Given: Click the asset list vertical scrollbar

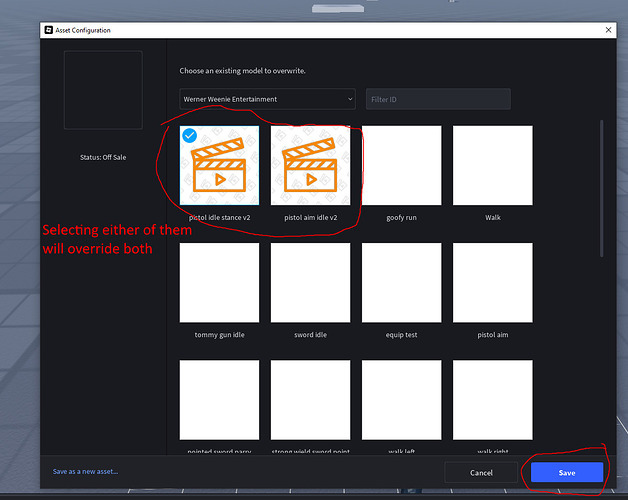Looking at the screenshot, I should coord(601,188).
